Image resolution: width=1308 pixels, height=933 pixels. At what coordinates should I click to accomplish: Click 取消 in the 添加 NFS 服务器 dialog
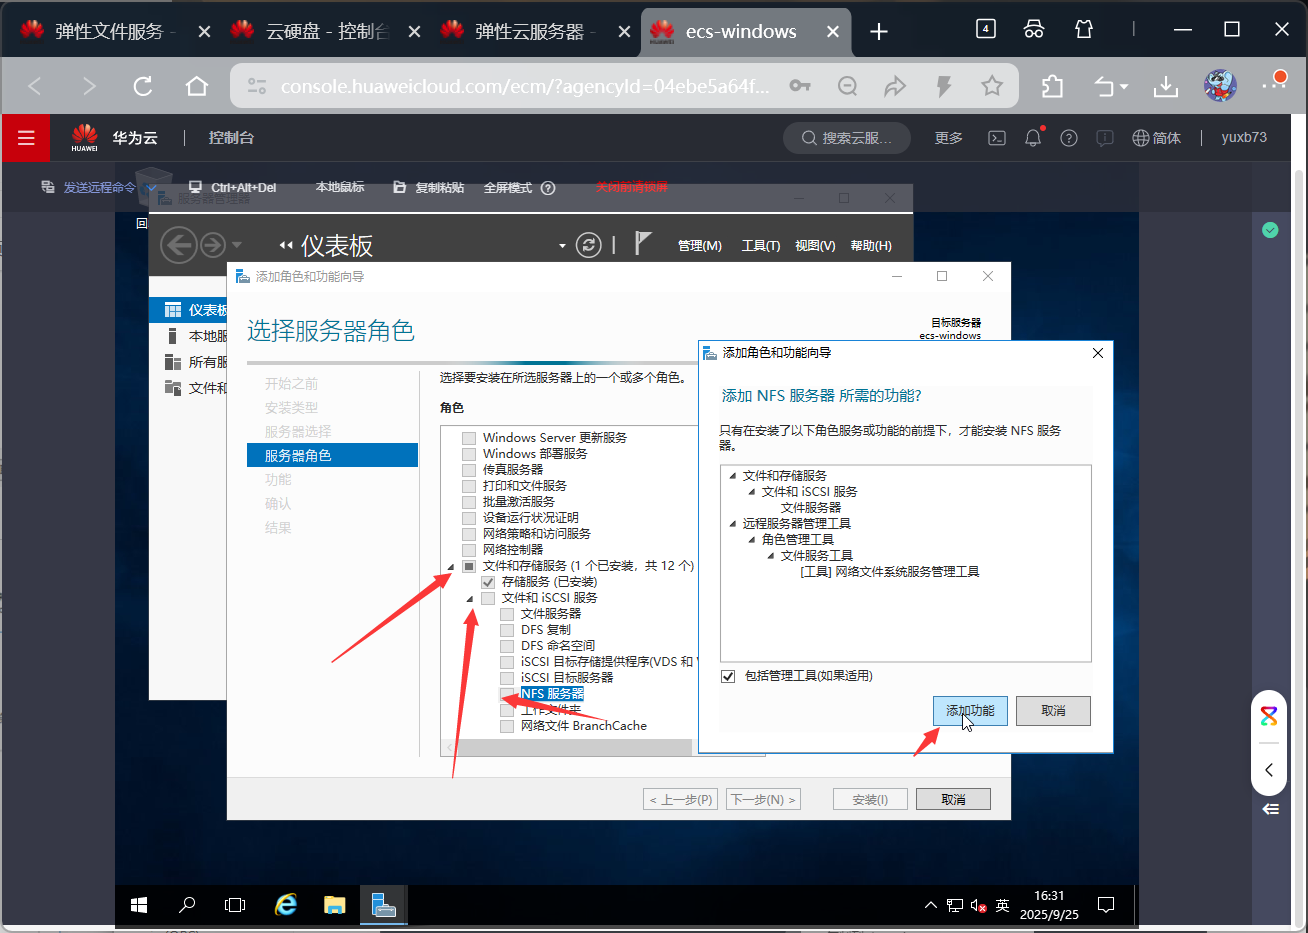point(1053,711)
